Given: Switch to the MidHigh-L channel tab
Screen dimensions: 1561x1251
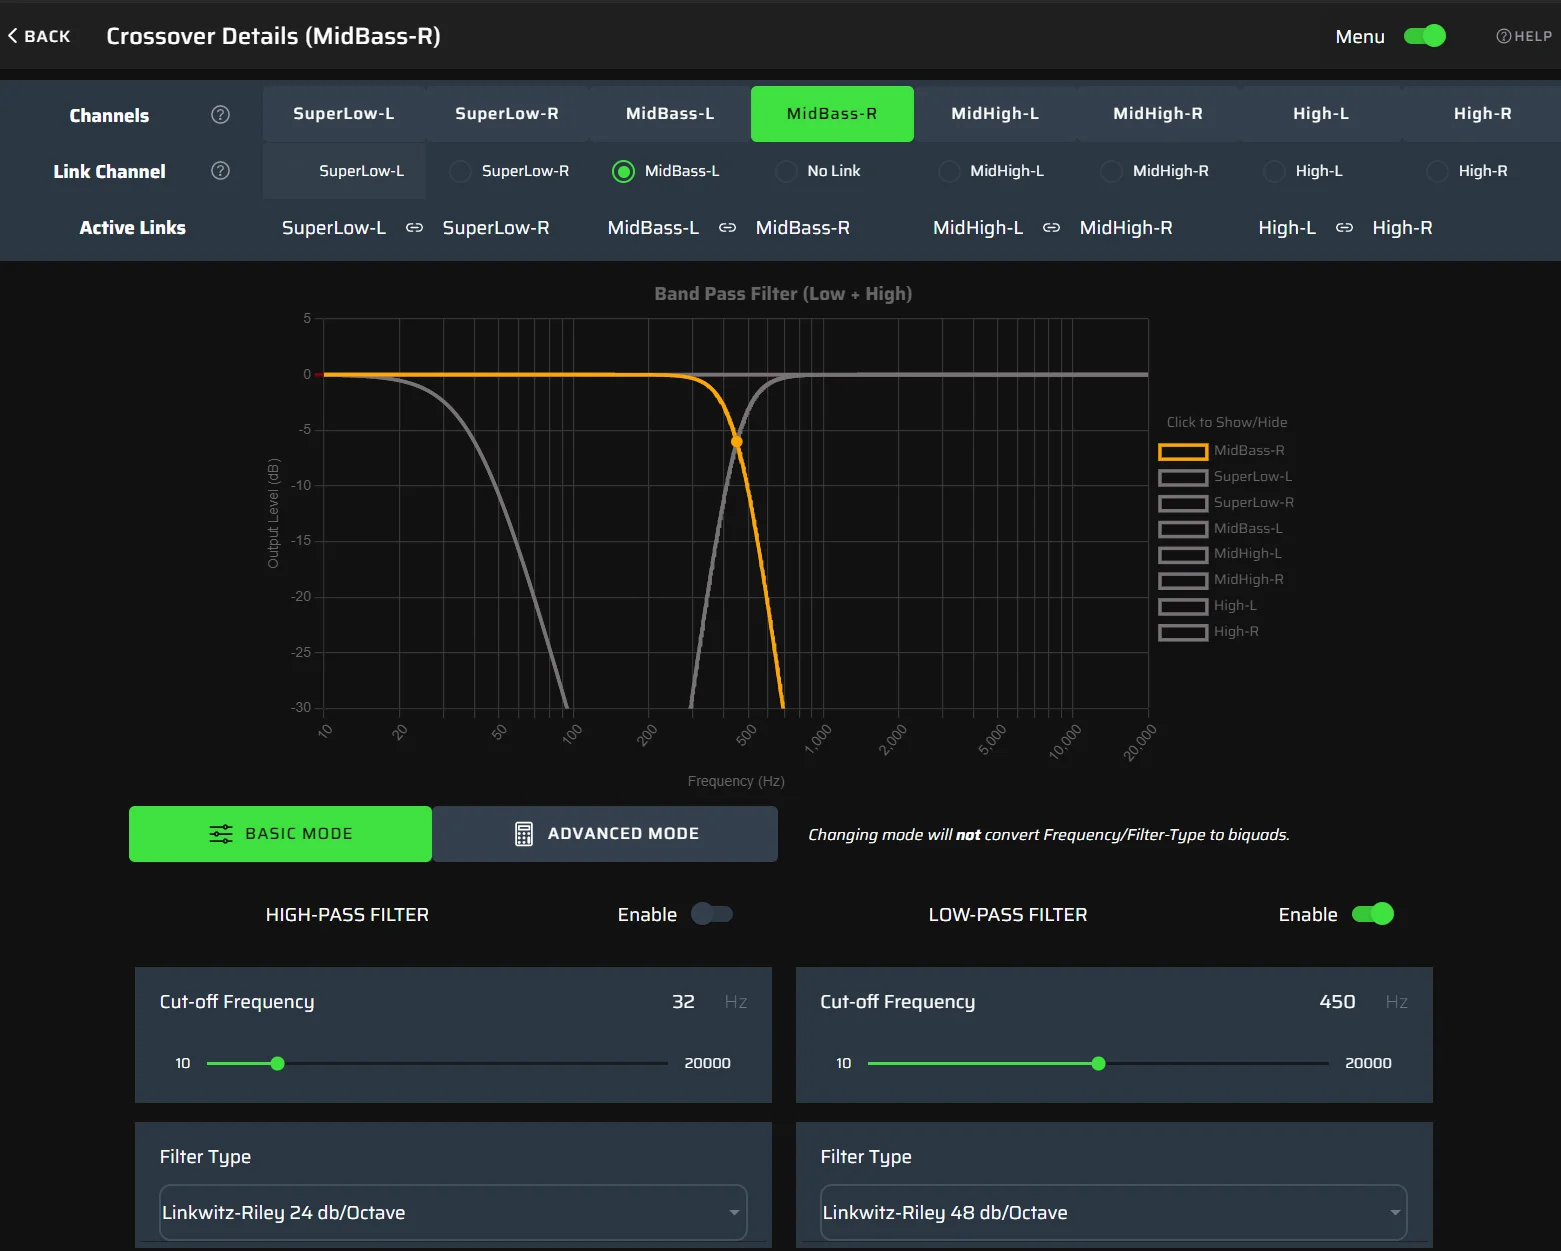Looking at the screenshot, I should [x=995, y=114].
